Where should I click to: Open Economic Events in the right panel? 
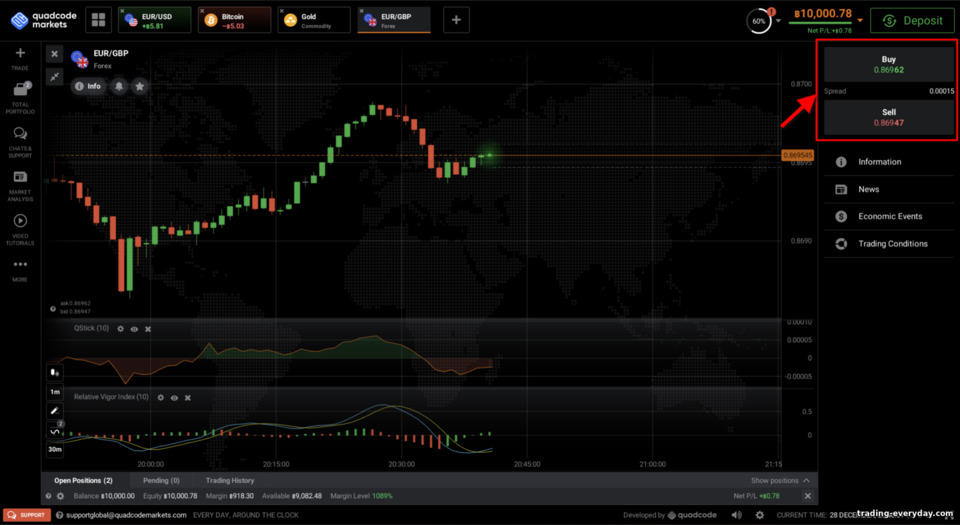(x=888, y=216)
